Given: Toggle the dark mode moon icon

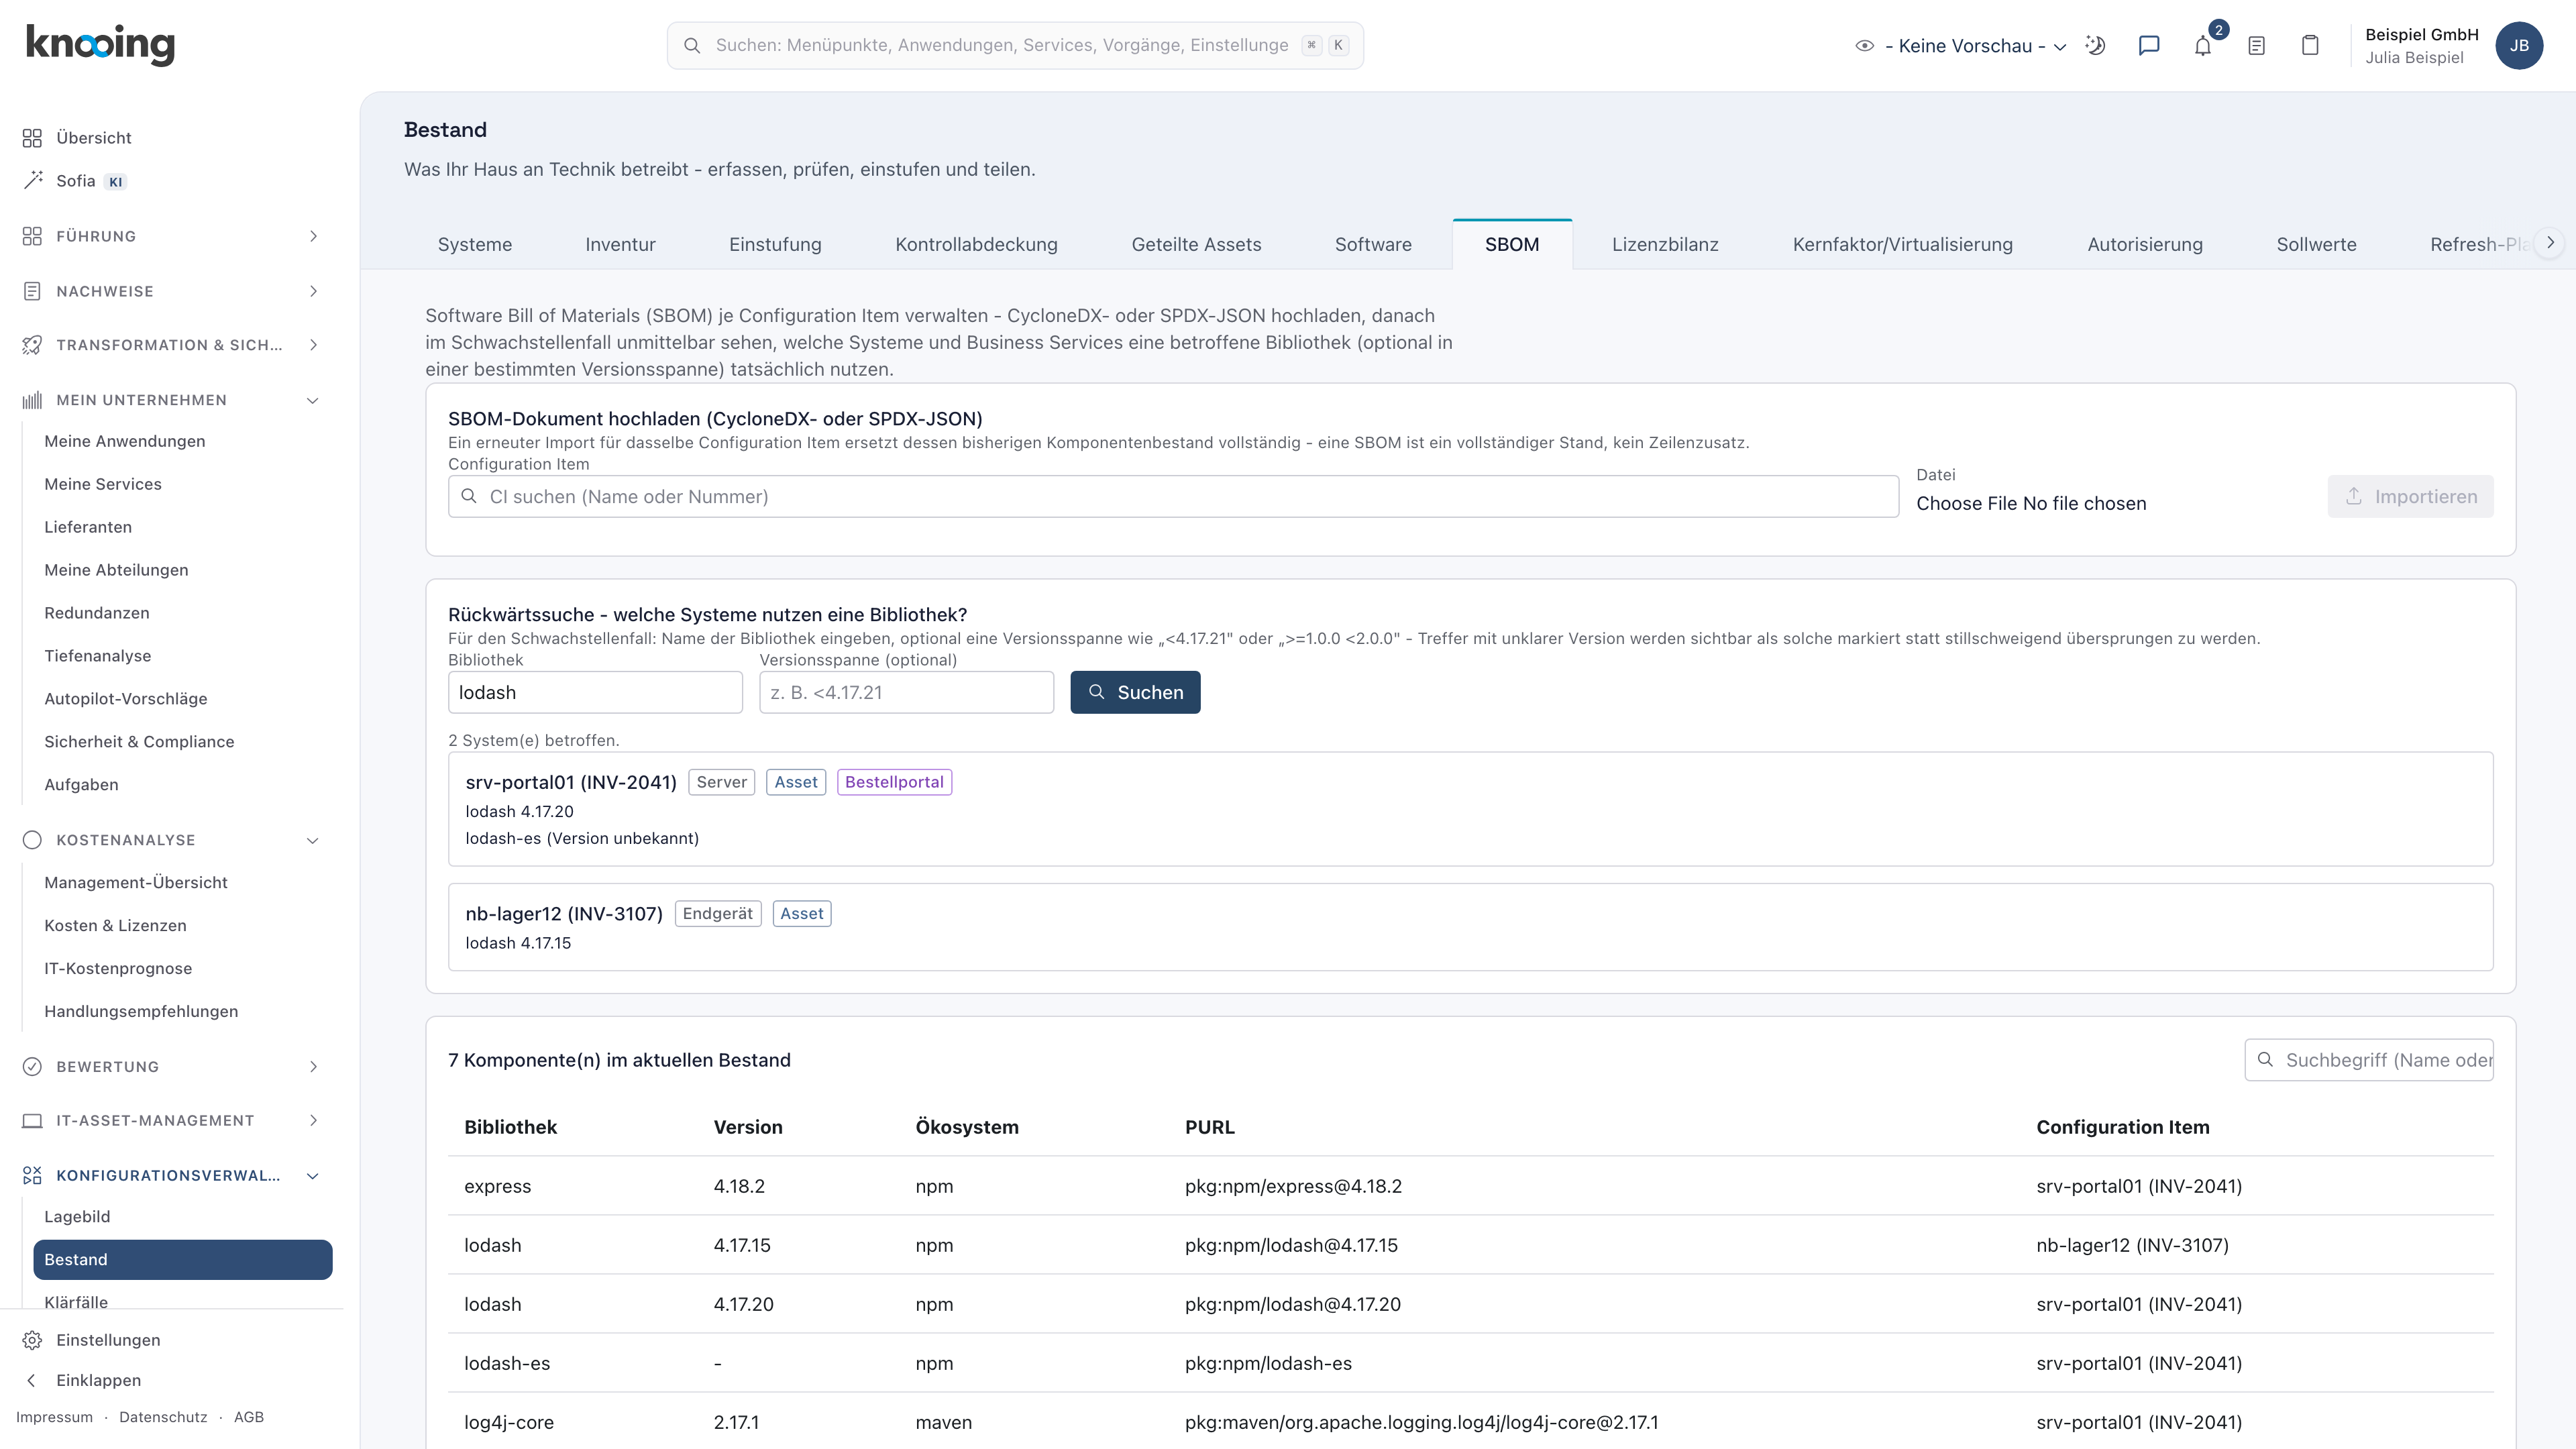Looking at the screenshot, I should (x=2095, y=45).
